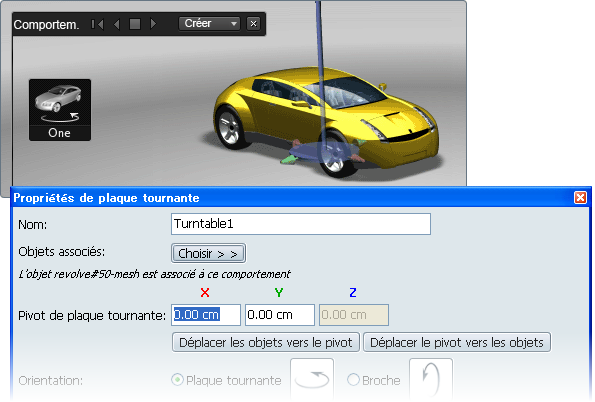Play the behavior animation

click(153, 24)
